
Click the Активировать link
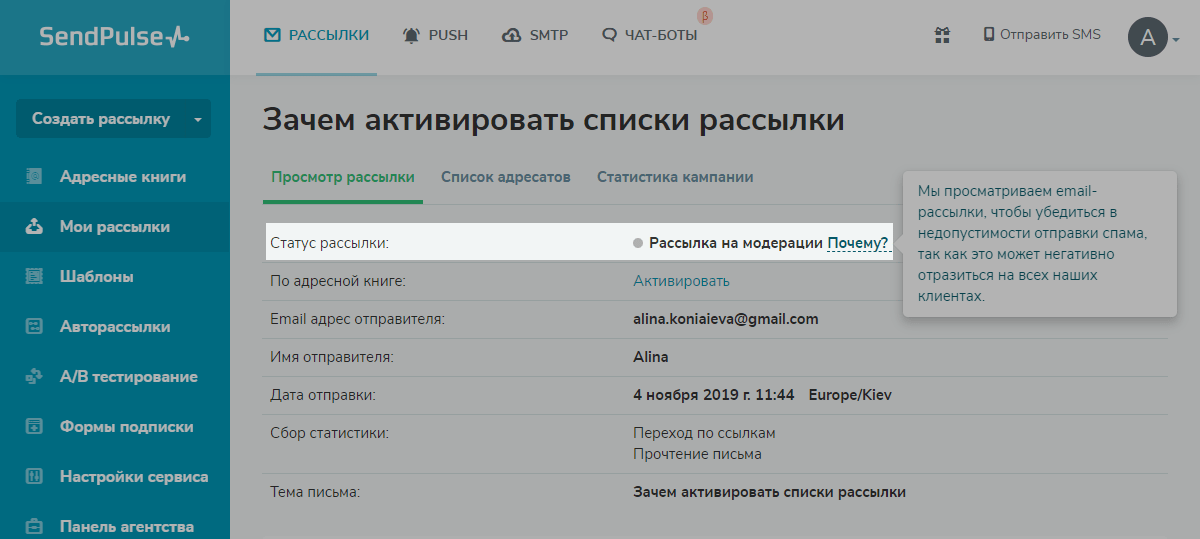(x=681, y=281)
